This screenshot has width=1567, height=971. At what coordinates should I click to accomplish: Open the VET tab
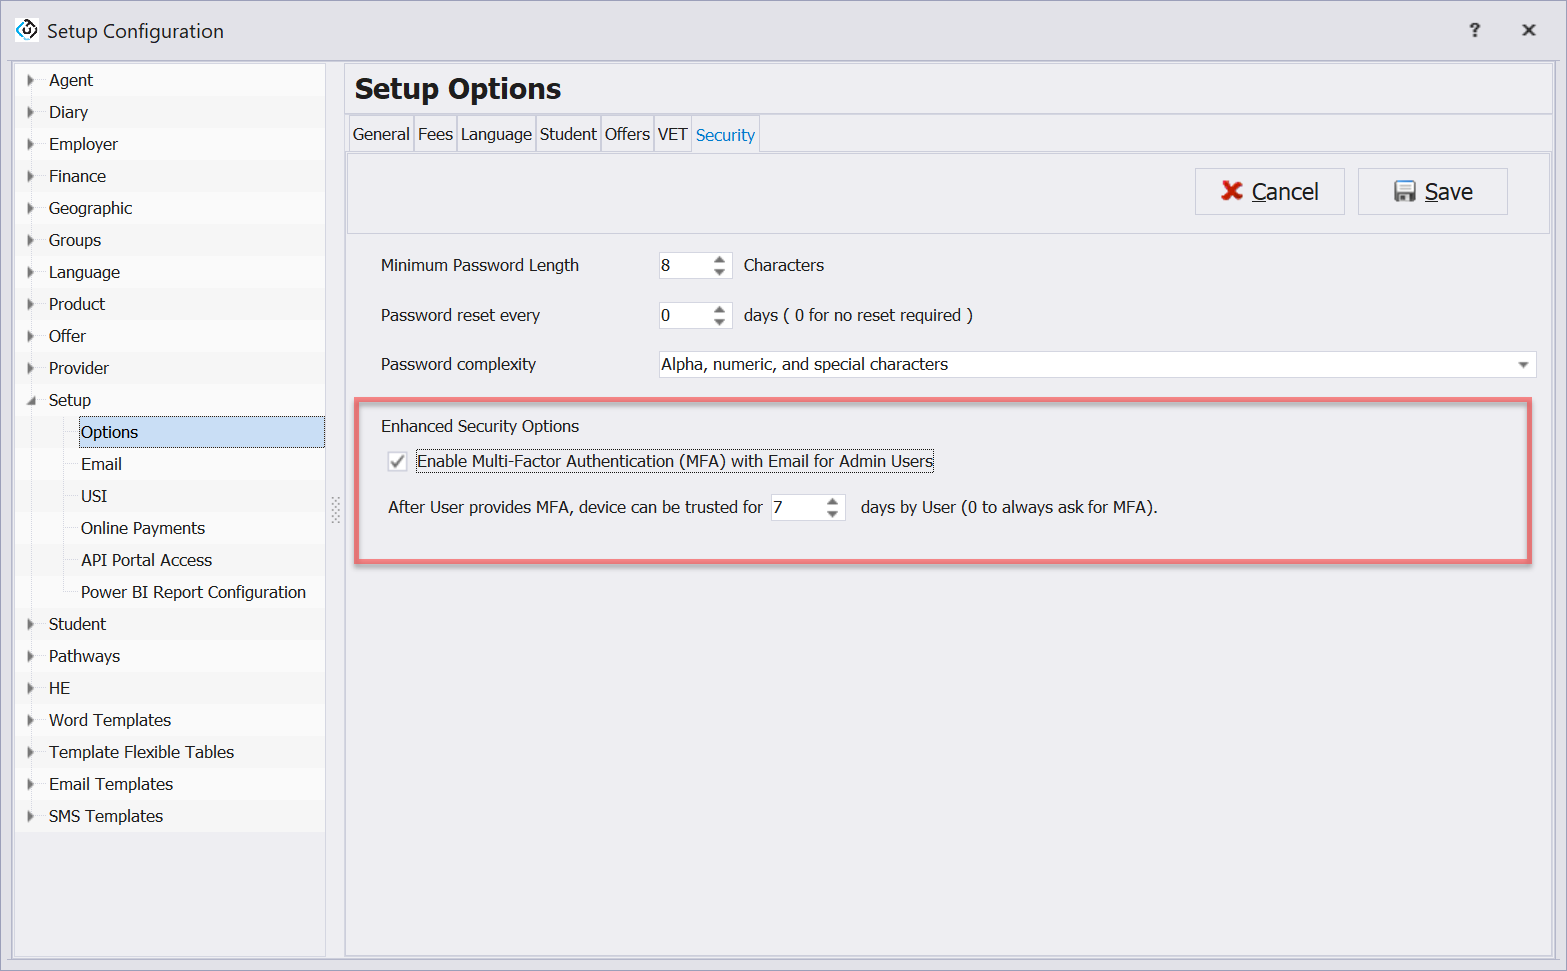672,134
